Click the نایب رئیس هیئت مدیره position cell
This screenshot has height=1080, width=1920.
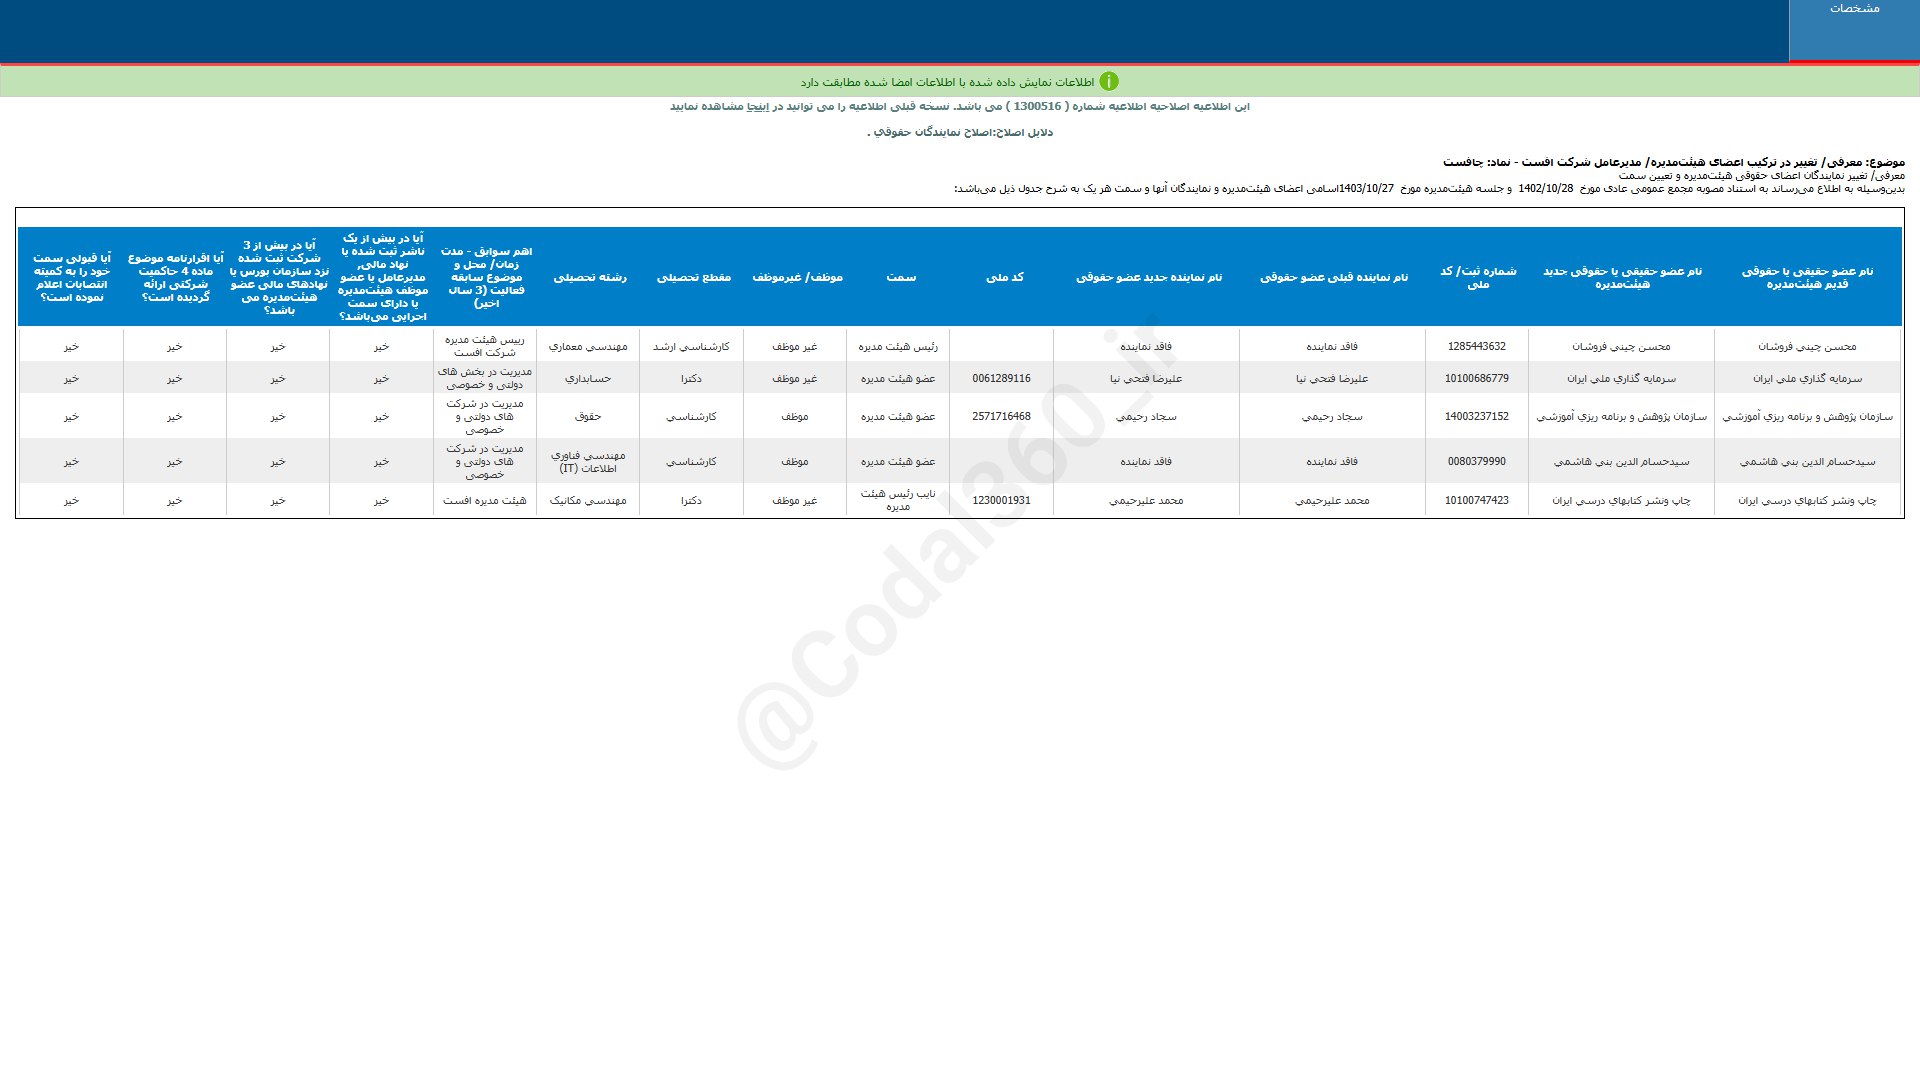click(898, 500)
